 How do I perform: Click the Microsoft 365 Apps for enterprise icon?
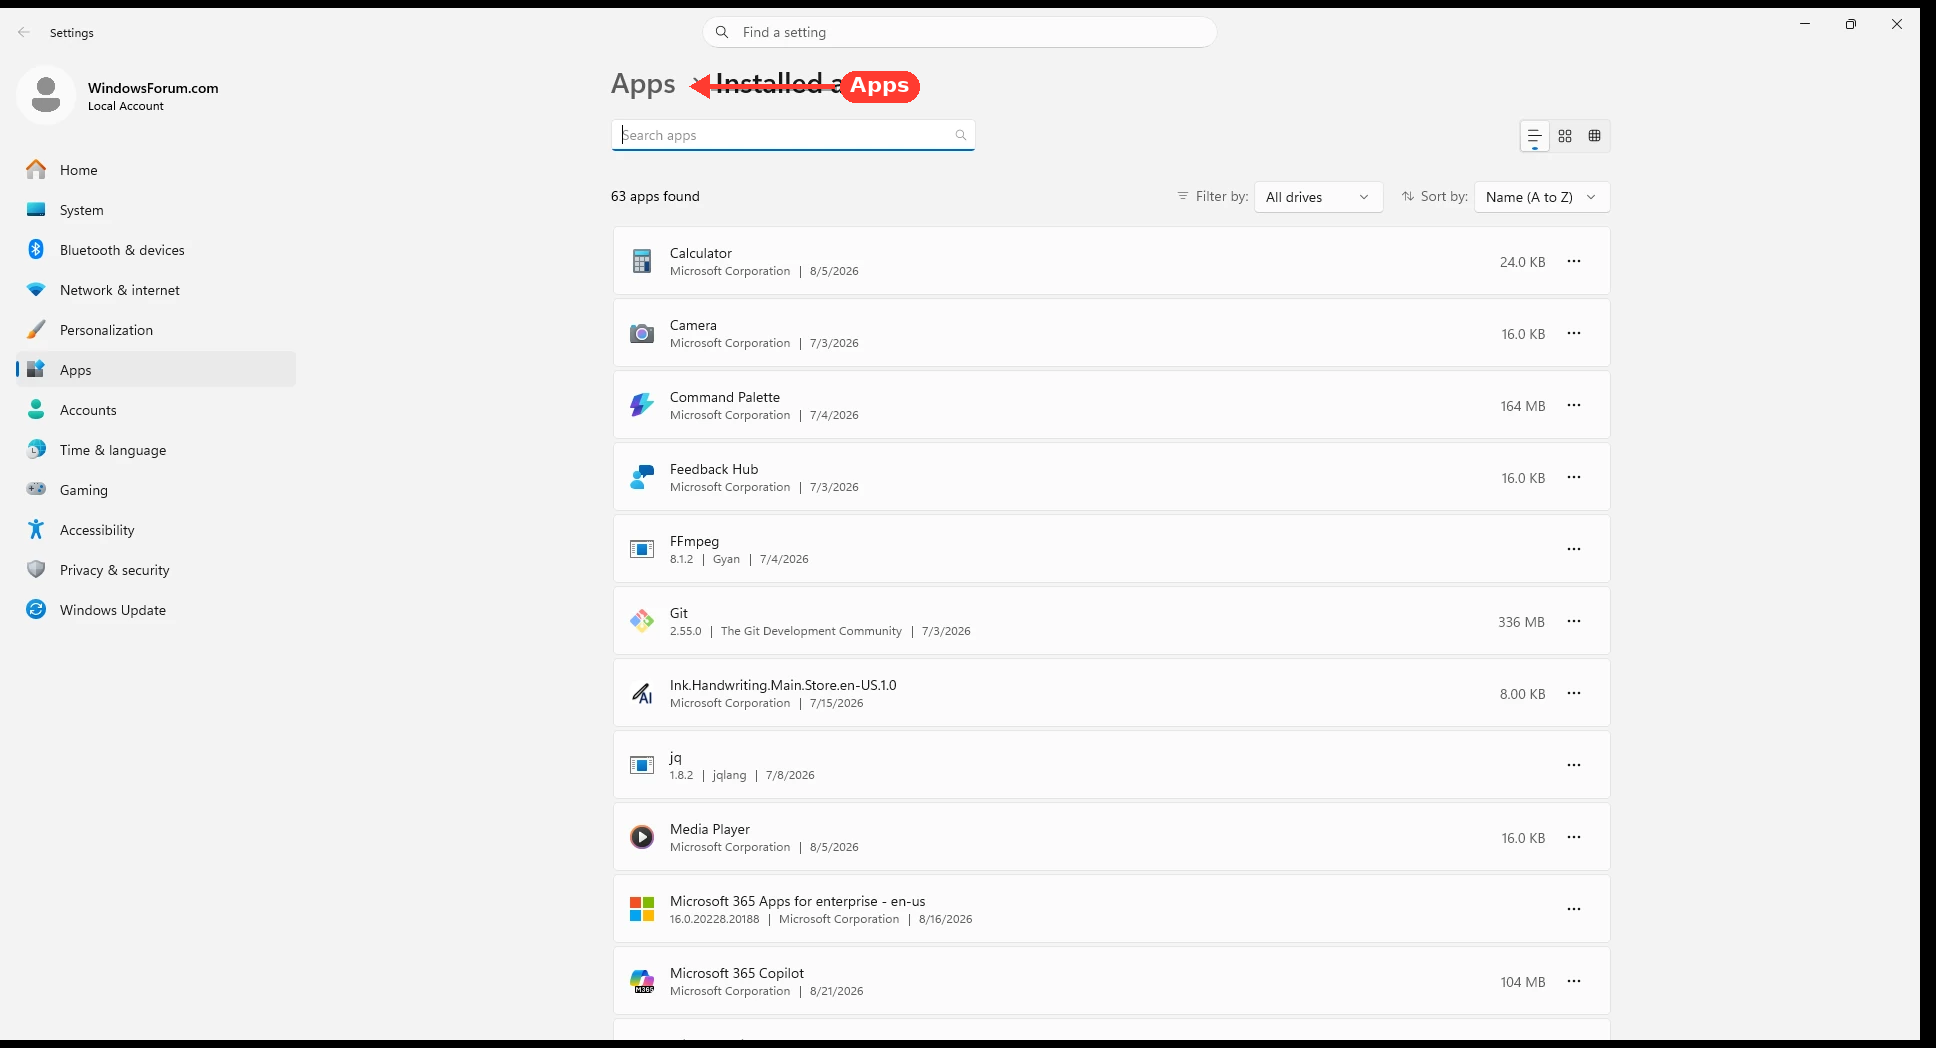(642, 909)
